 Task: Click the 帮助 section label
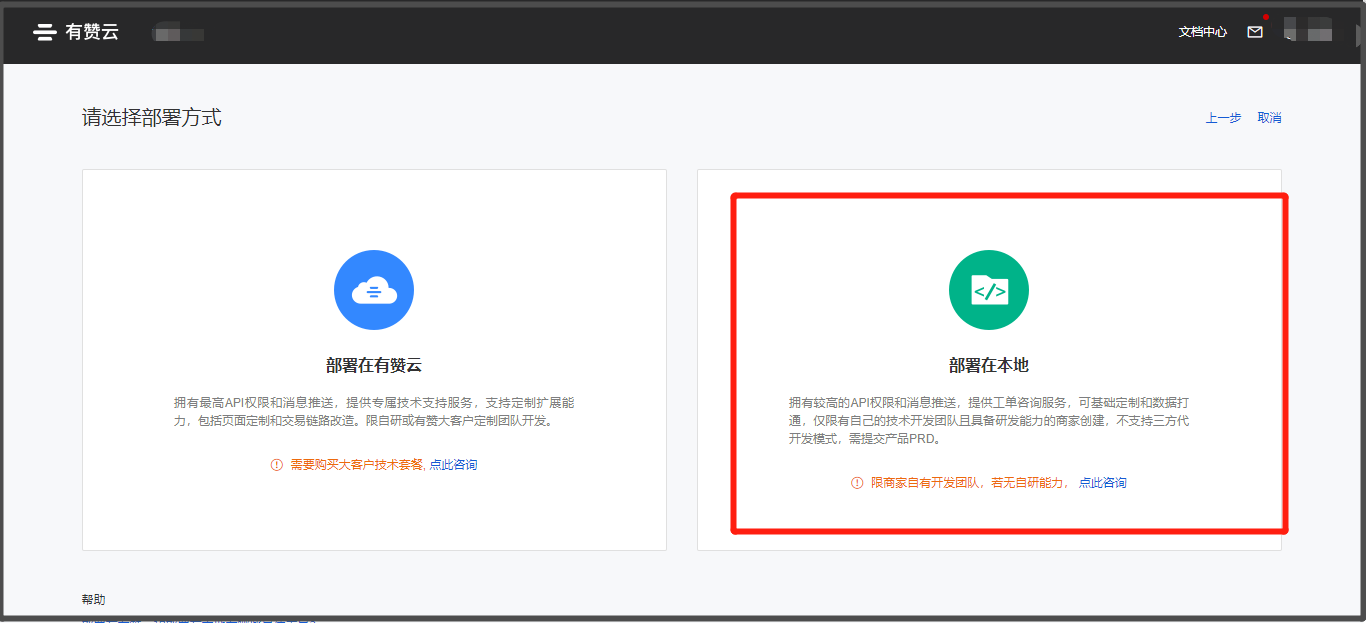94,600
